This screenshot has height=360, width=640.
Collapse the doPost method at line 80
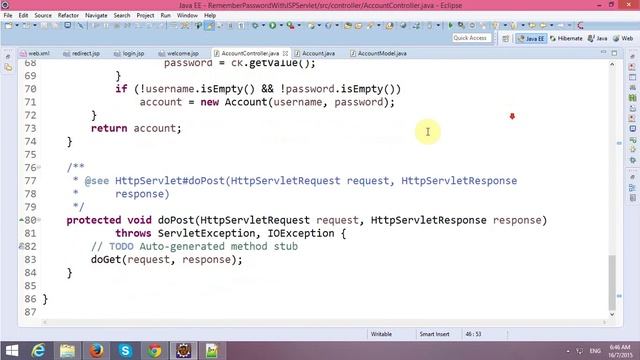point(39,220)
